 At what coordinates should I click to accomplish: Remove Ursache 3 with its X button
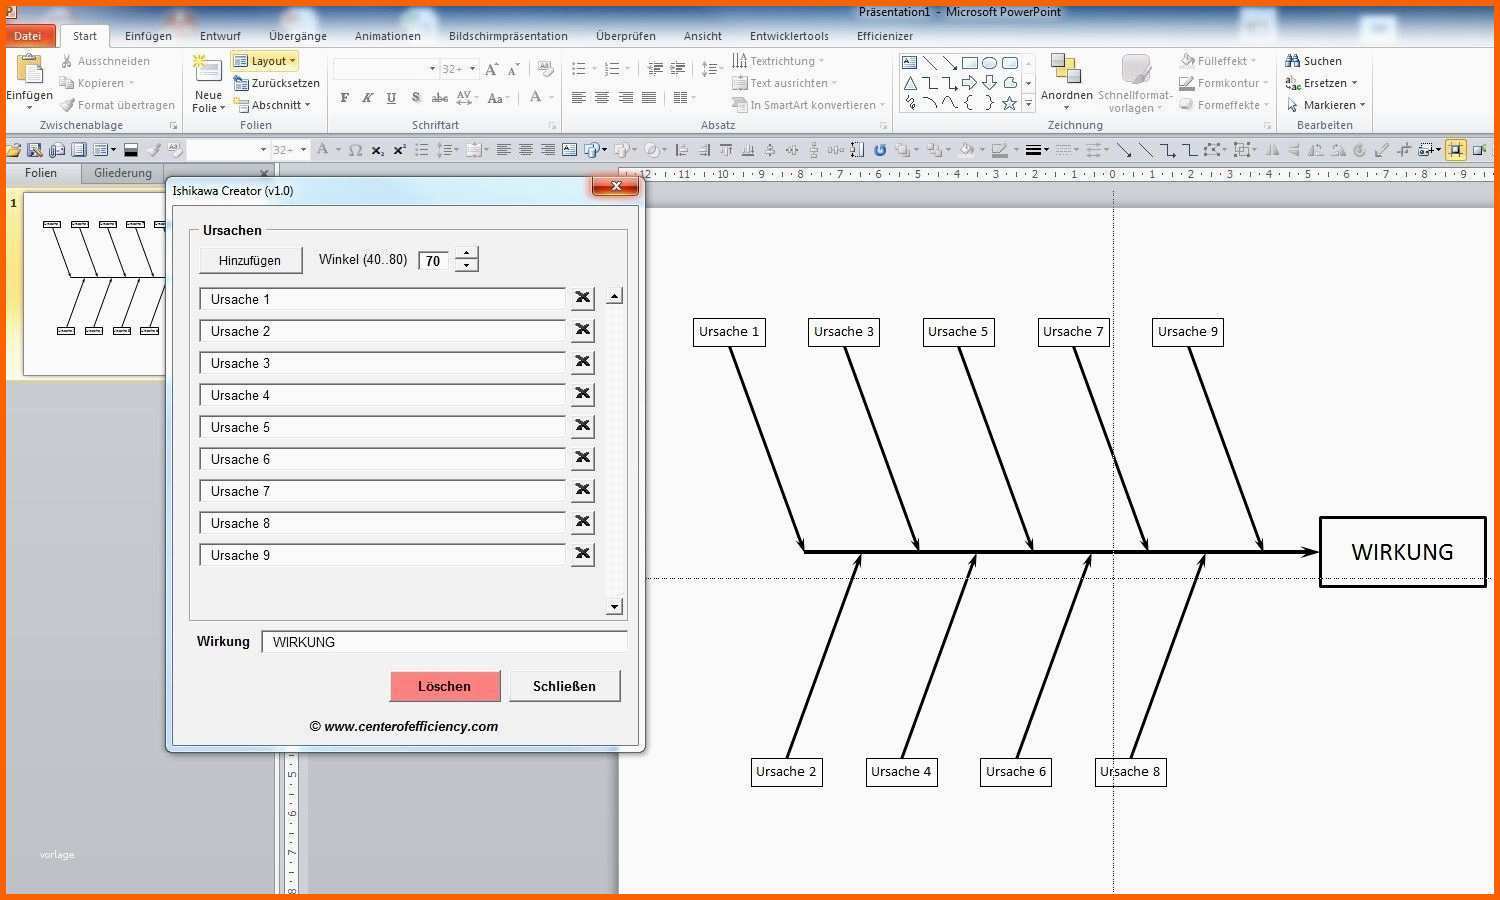(582, 362)
